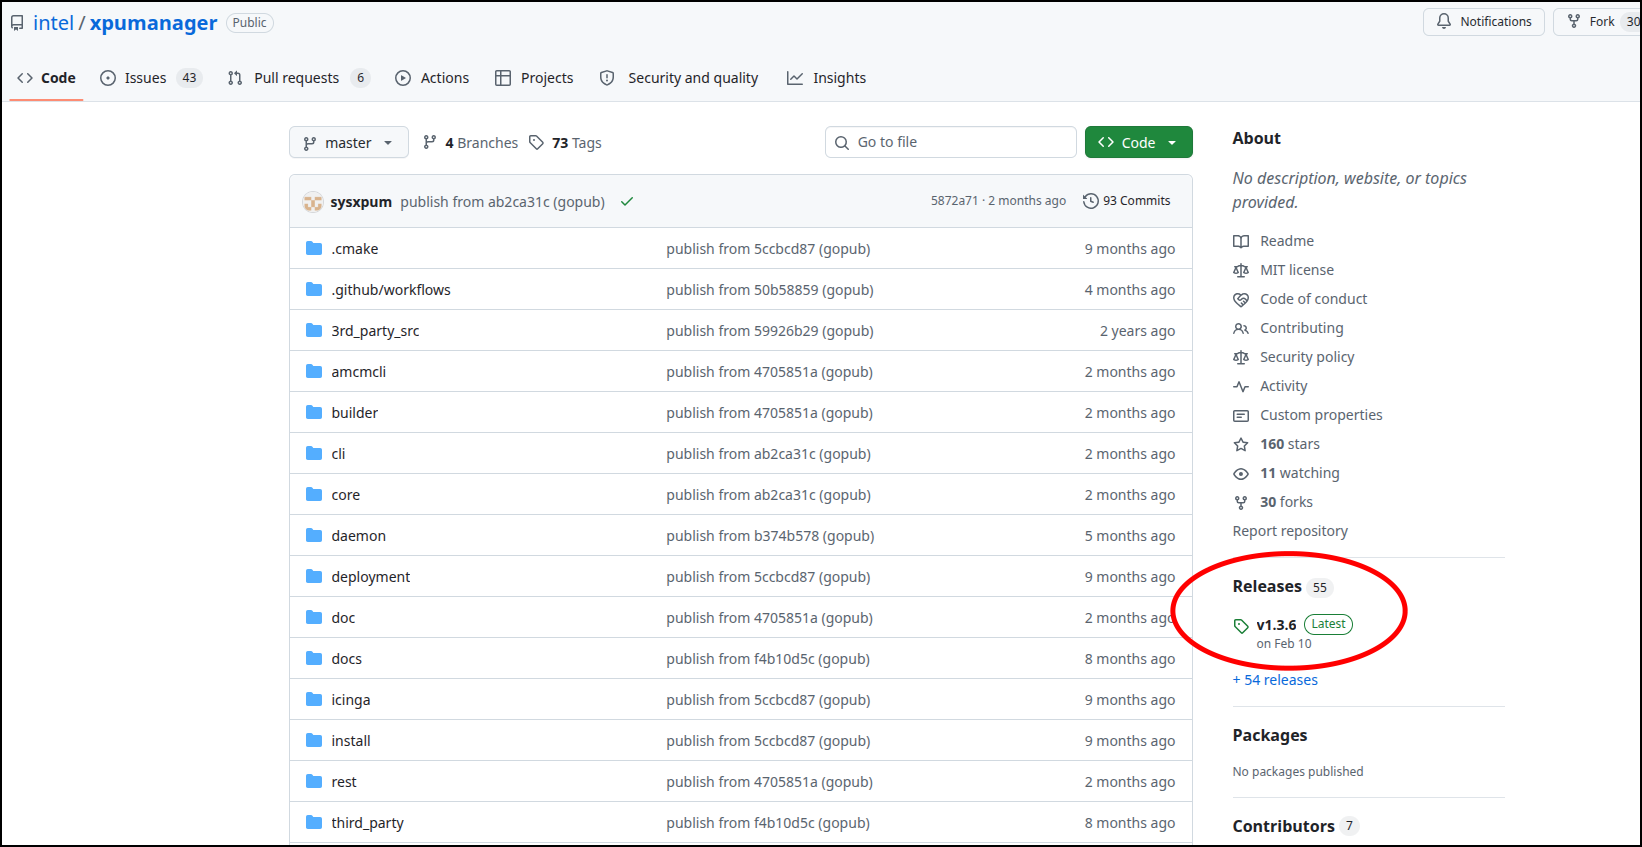The width and height of the screenshot is (1642, 847).
Task: Click the Fork repository icon
Action: pos(1574,21)
